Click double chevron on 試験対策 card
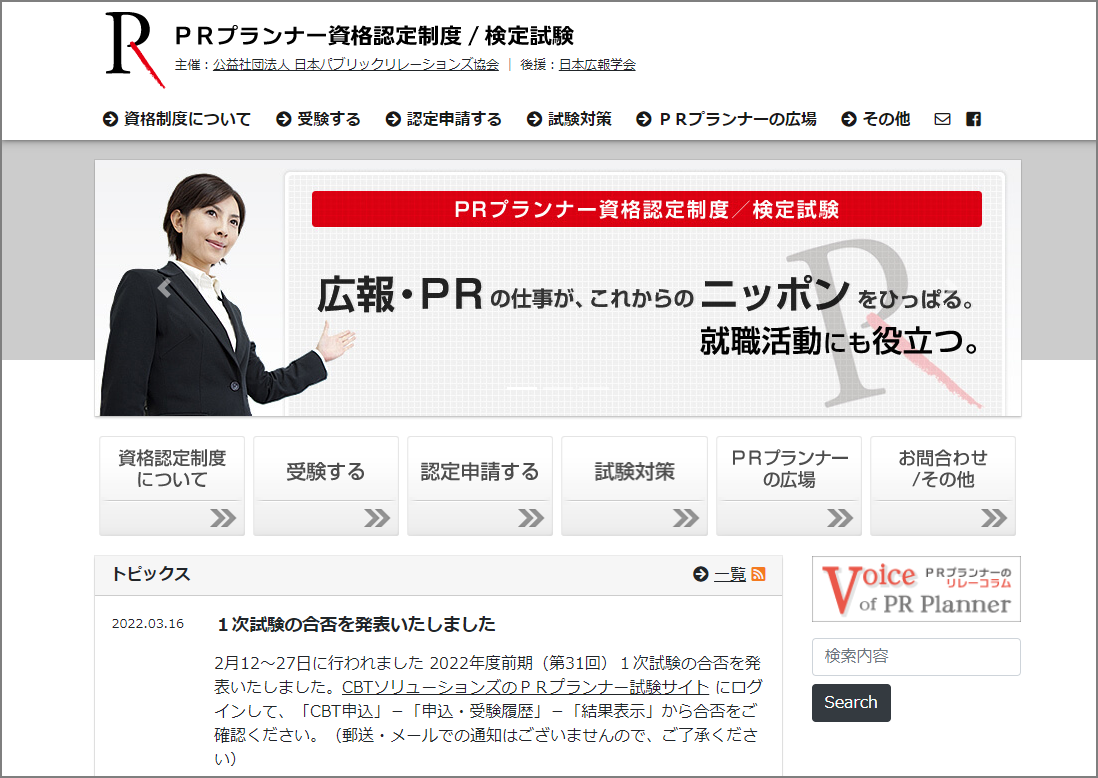Viewport: 1098px width, 778px height. 686,518
